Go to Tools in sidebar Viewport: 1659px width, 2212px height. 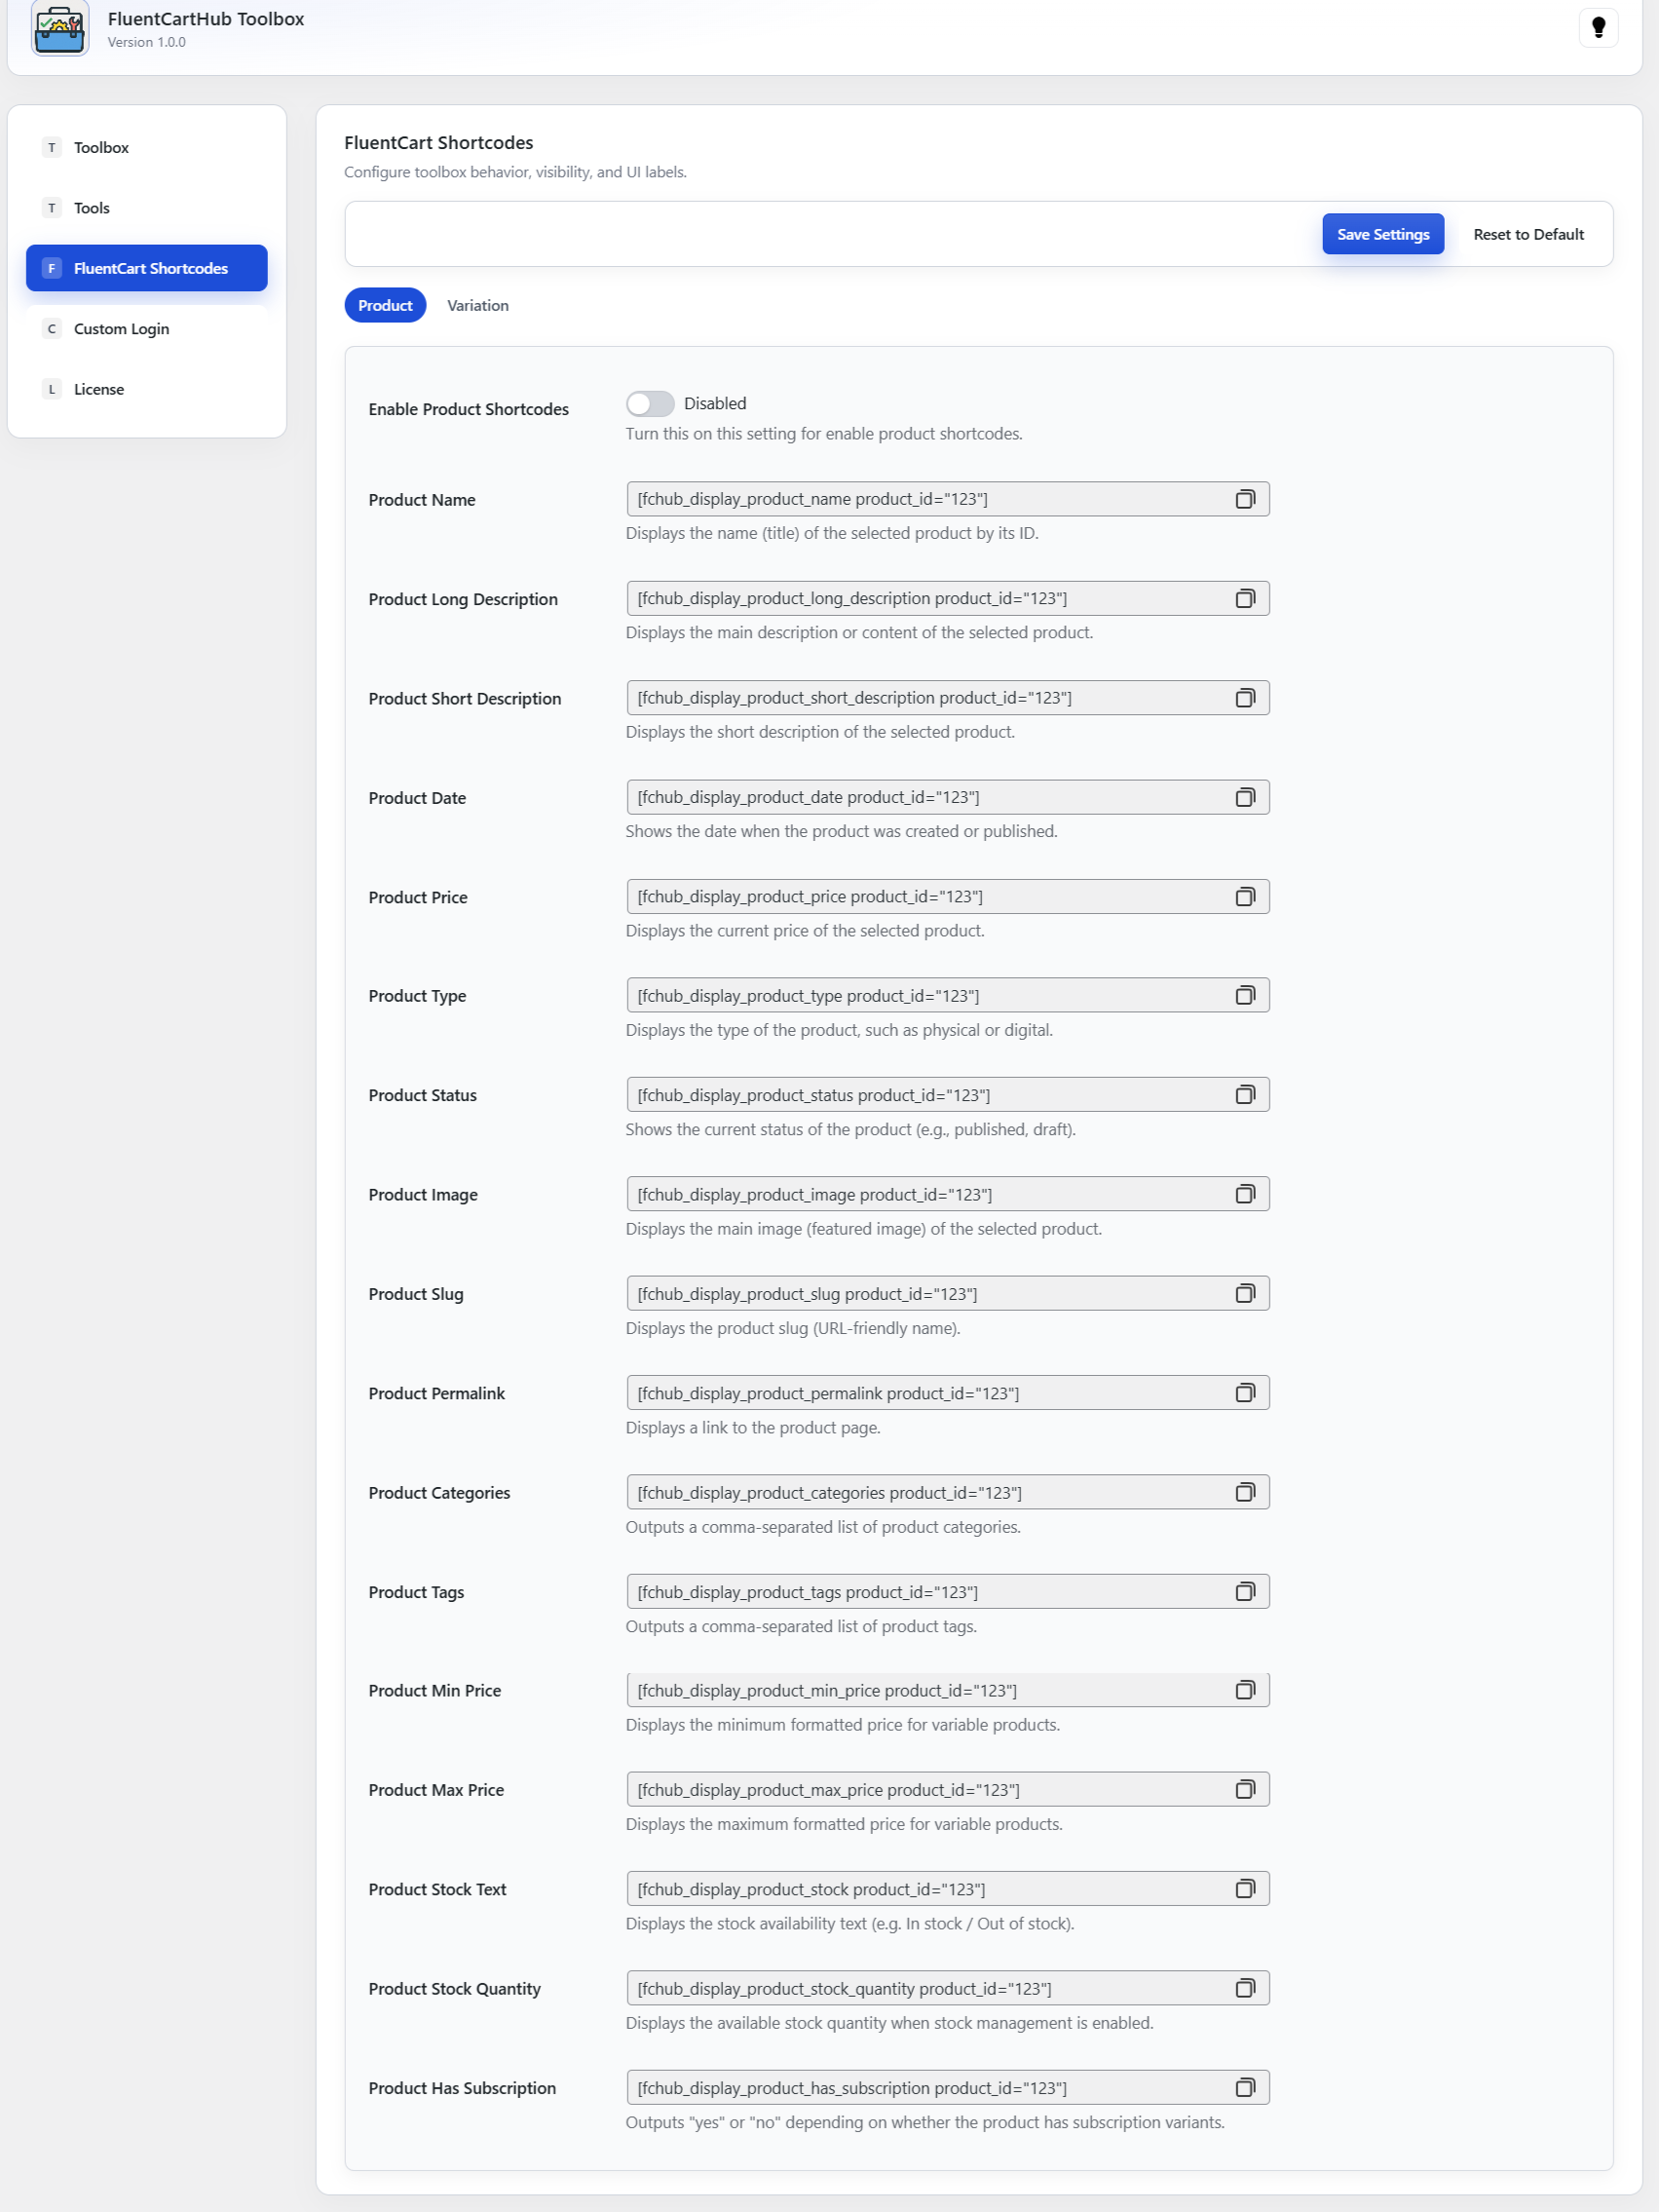(x=92, y=208)
